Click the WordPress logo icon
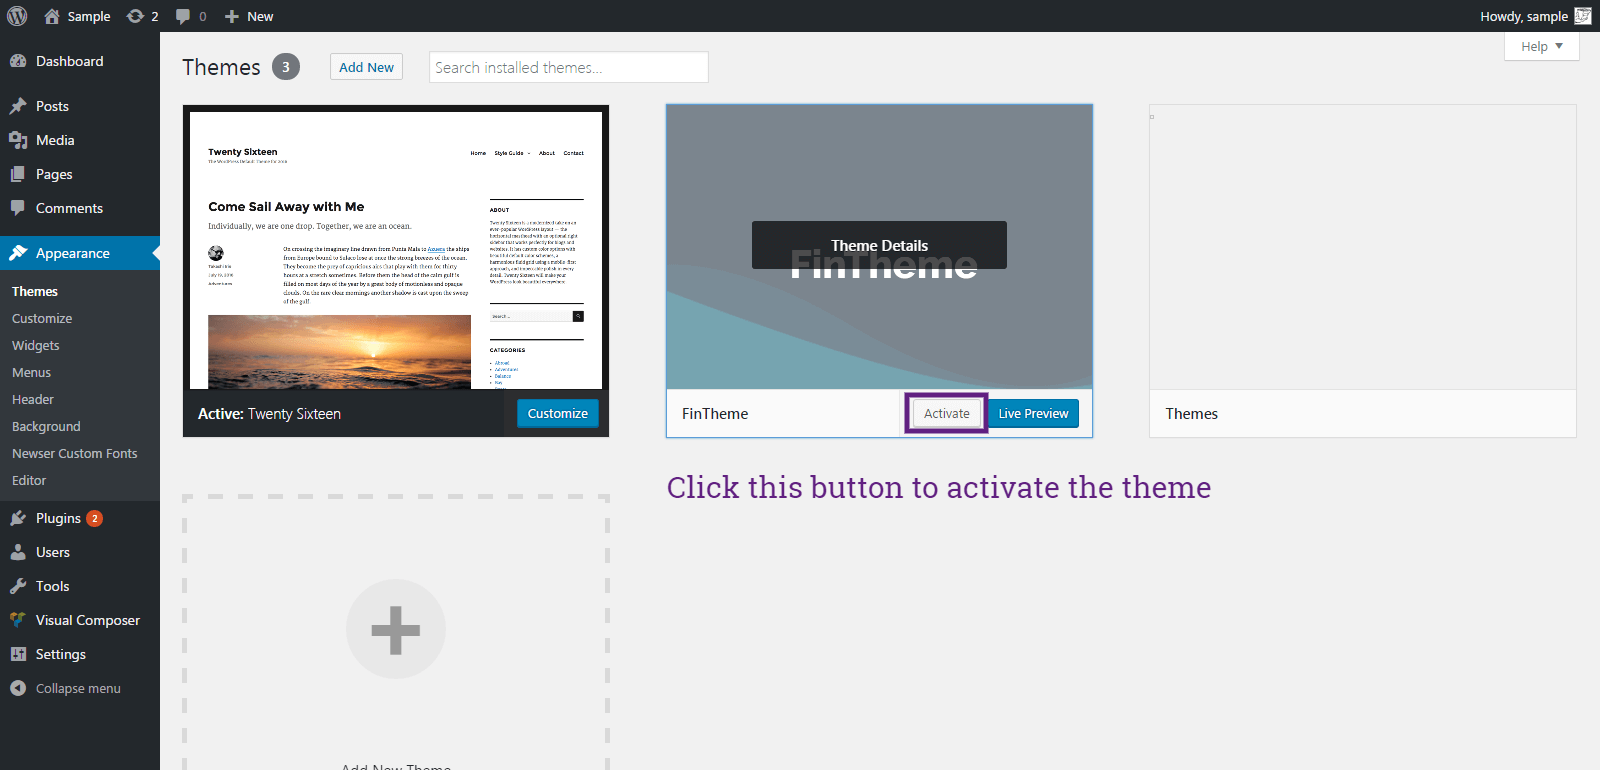 coord(17,16)
